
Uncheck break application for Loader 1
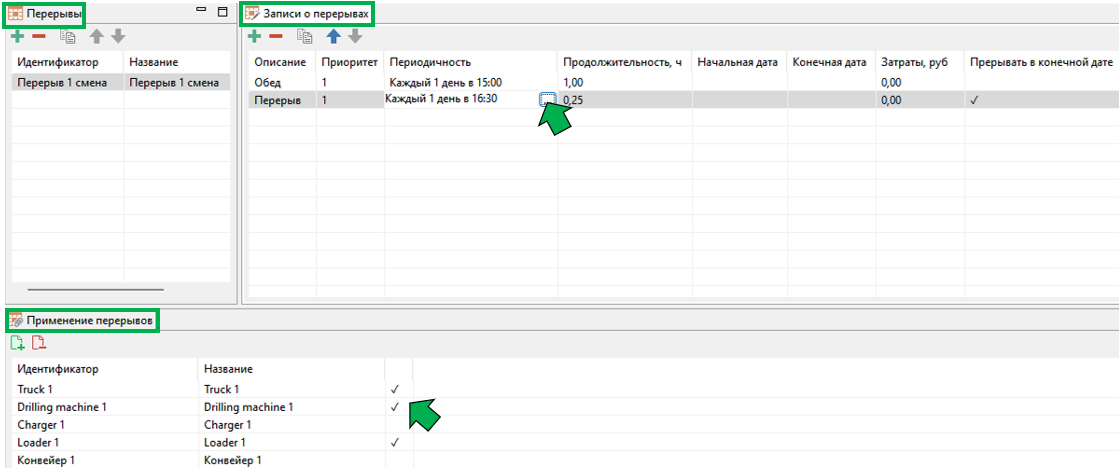[394, 443]
